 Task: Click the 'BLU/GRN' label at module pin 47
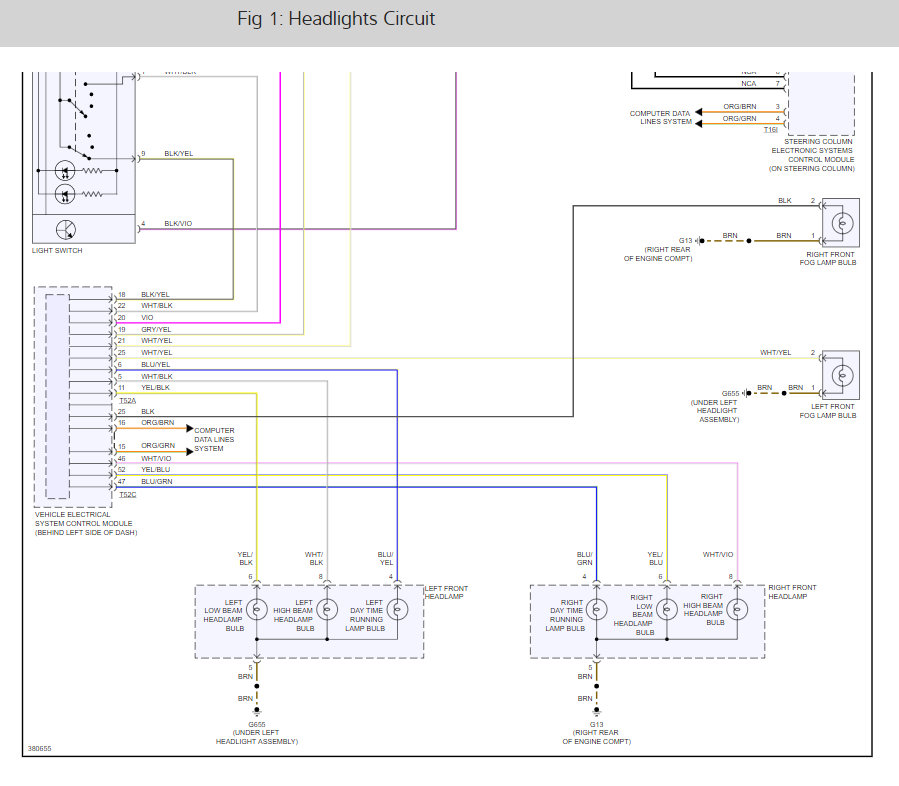point(157,482)
